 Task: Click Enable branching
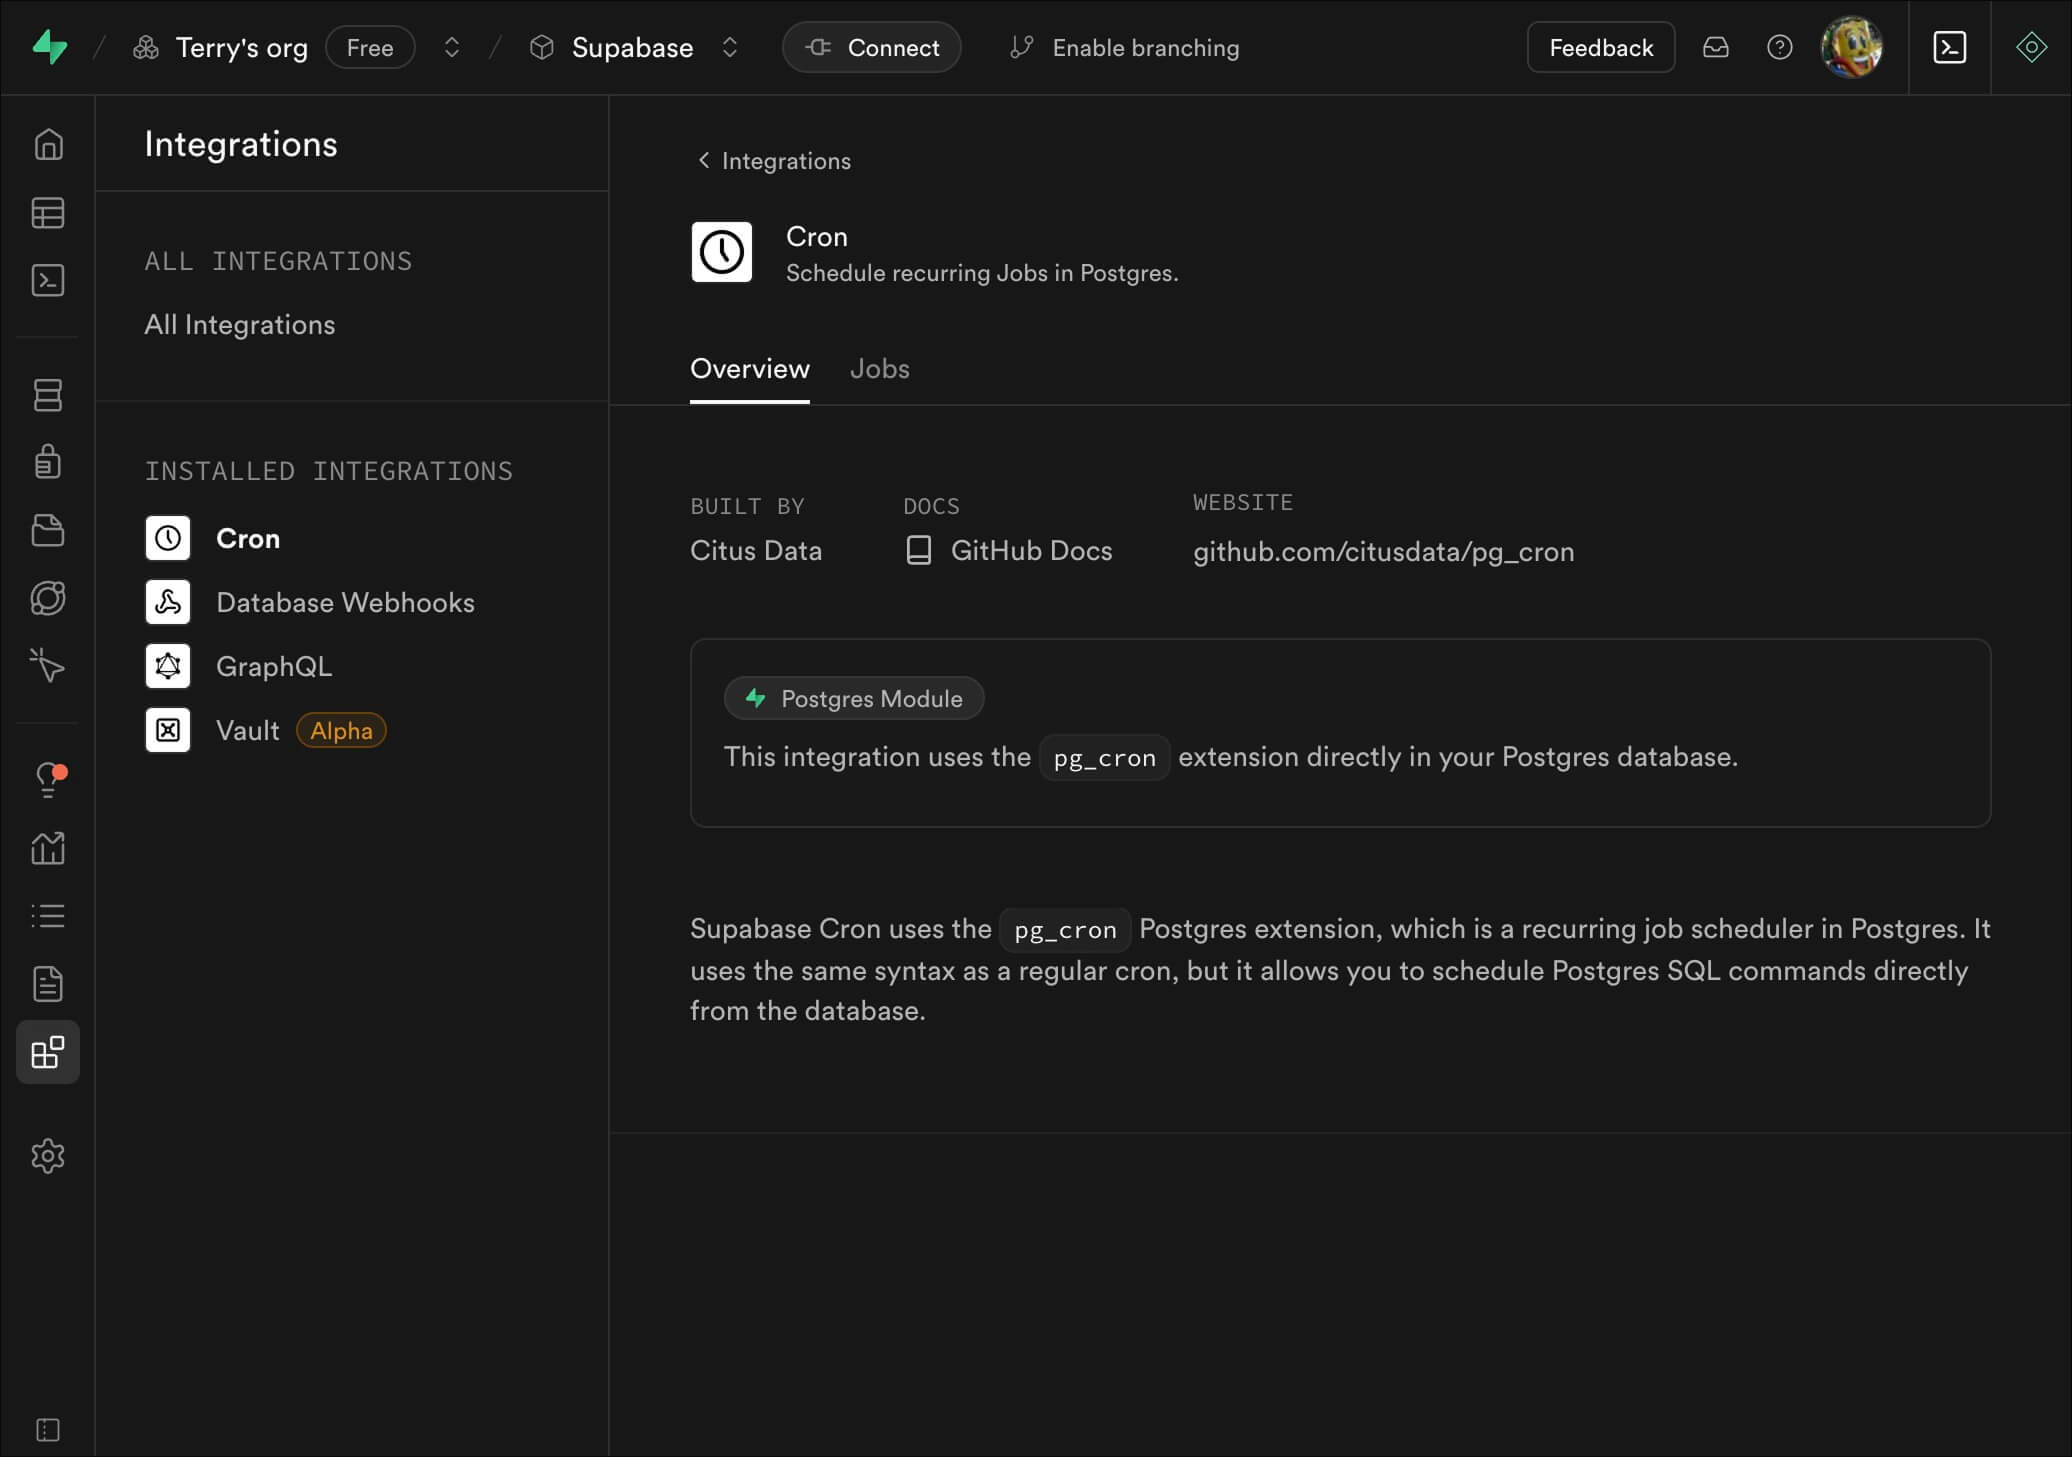tap(1125, 47)
